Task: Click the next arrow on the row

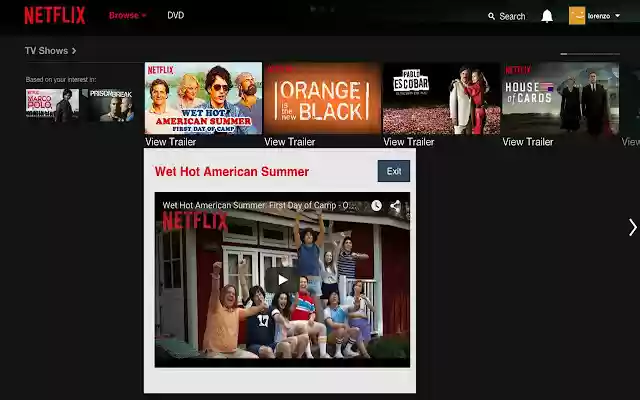Action: (632, 227)
